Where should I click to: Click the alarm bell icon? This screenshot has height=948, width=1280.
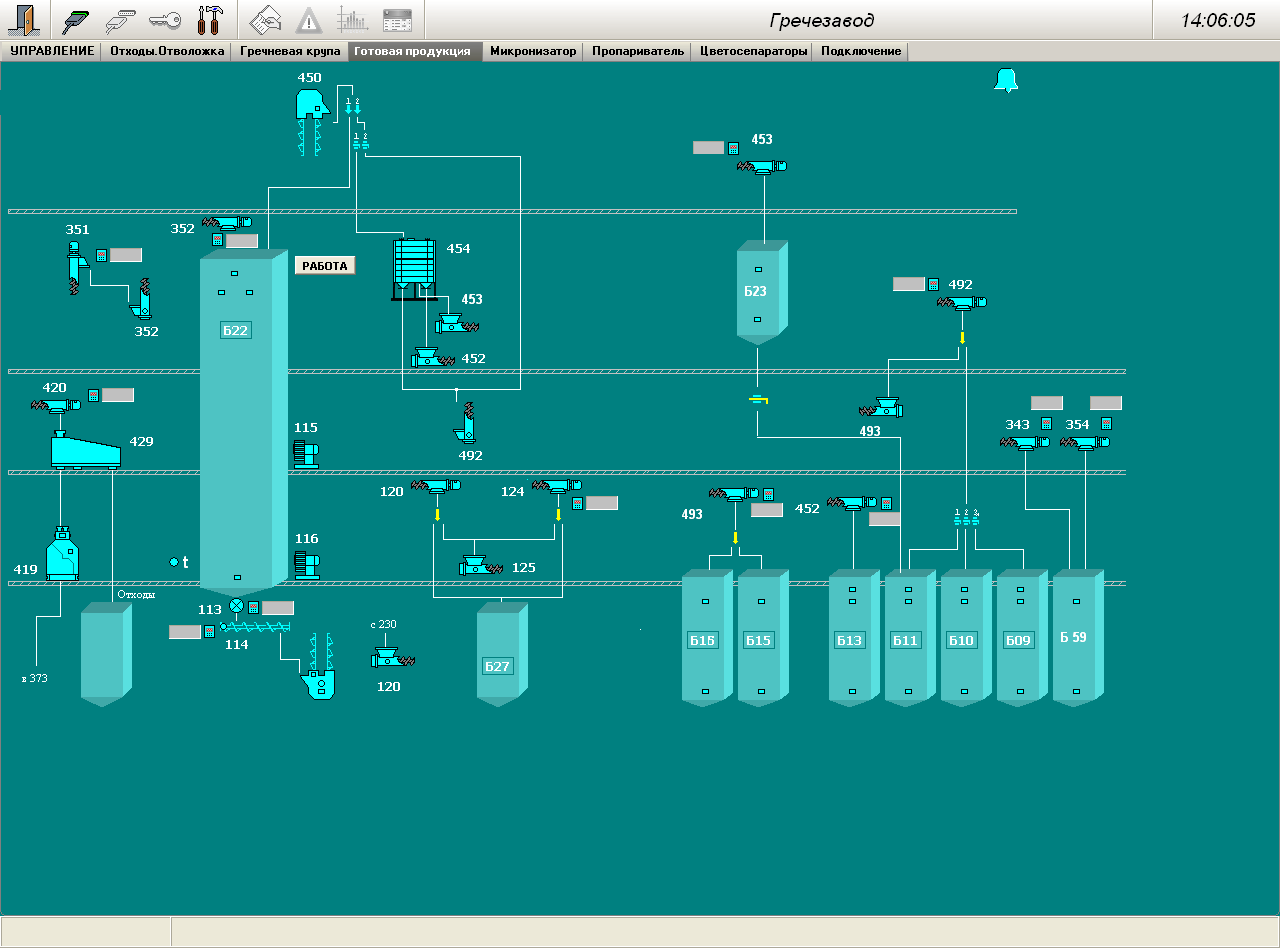tap(1005, 81)
